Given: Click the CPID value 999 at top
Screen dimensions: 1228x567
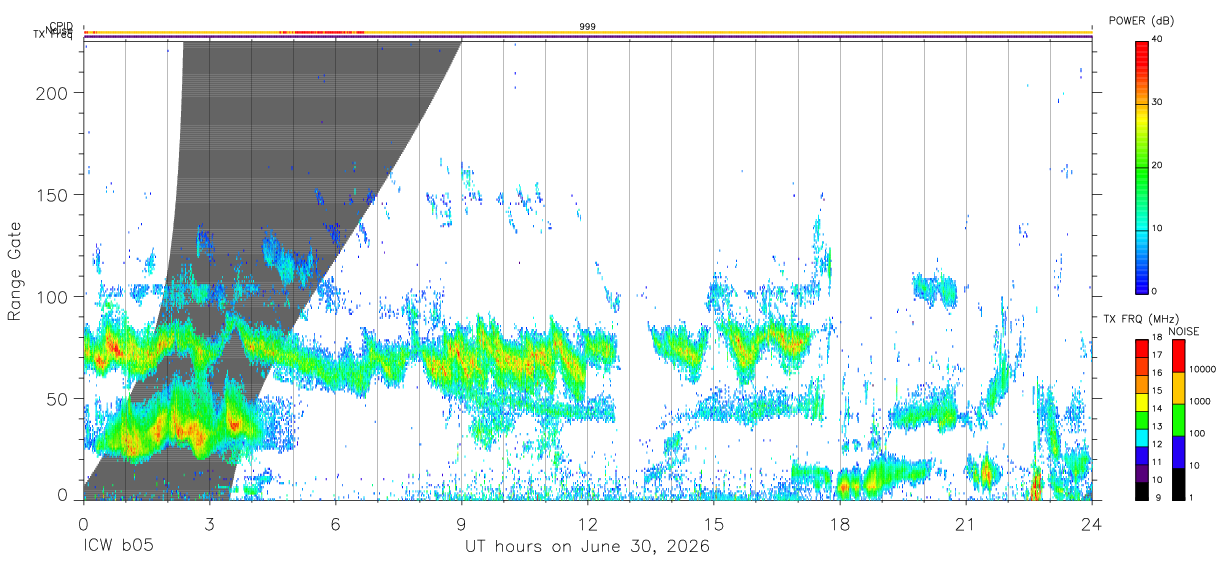Looking at the screenshot, I should coord(588,27).
